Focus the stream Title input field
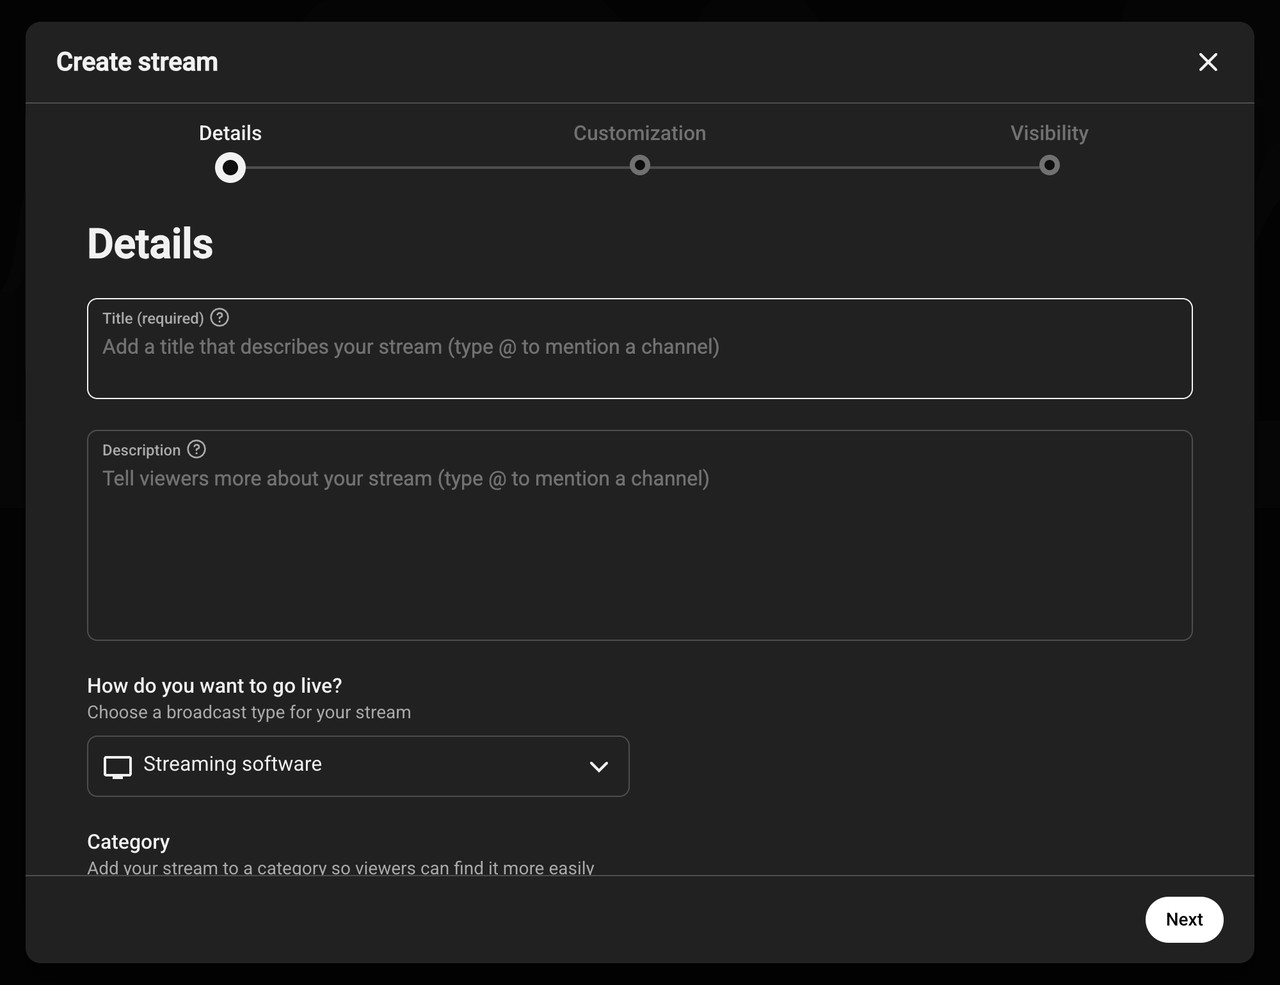This screenshot has height=985, width=1280. pyautogui.click(x=640, y=348)
